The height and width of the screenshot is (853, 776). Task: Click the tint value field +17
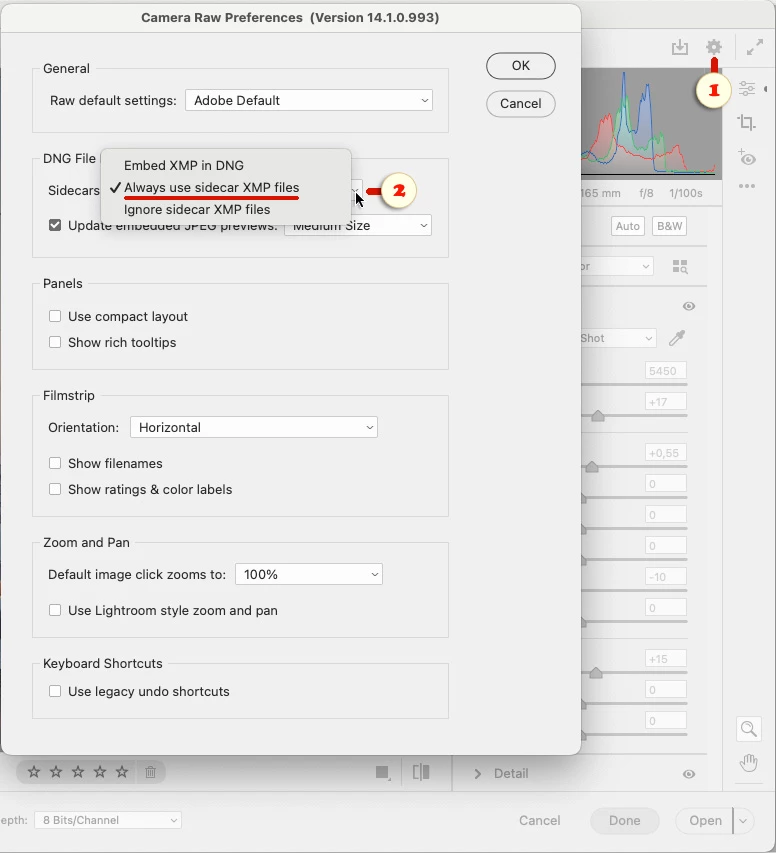pyautogui.click(x=666, y=401)
